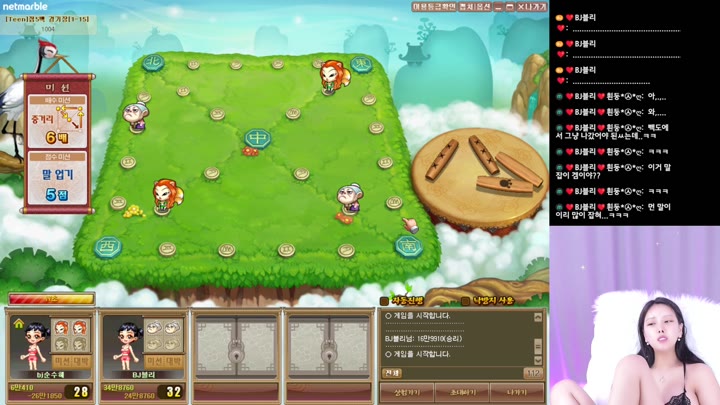
Task: Select the grey-haired granny piece near 南 corner
Action: click(350, 197)
